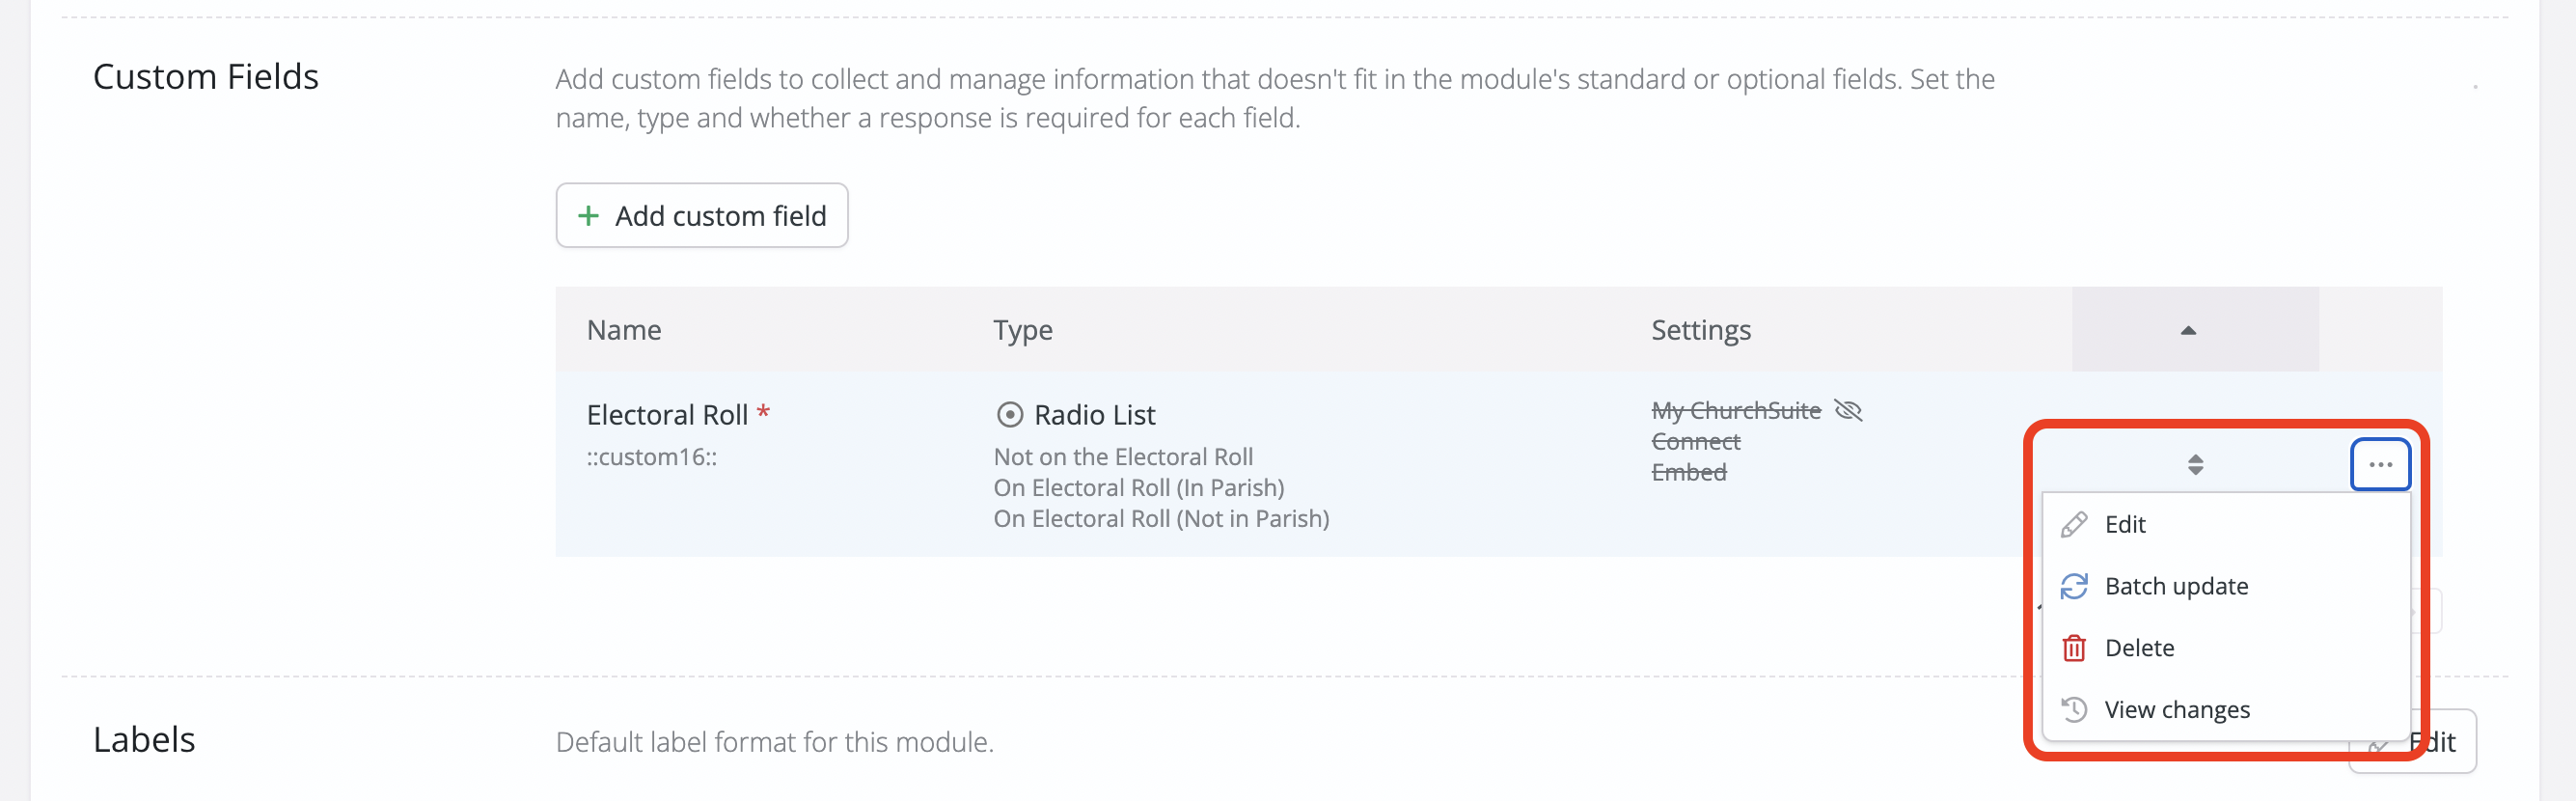2576x801 pixels.
Task: Click the Settings column header
Action: 1700,330
